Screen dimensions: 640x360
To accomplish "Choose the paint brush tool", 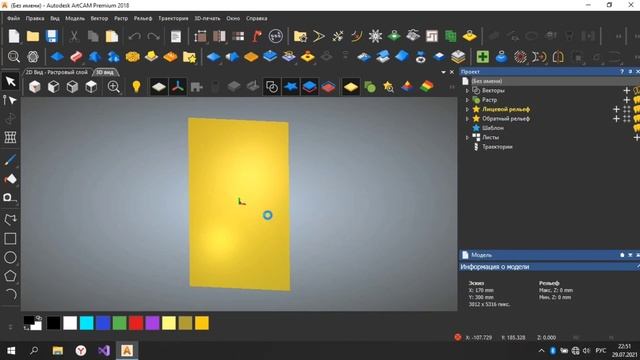I will [10, 160].
